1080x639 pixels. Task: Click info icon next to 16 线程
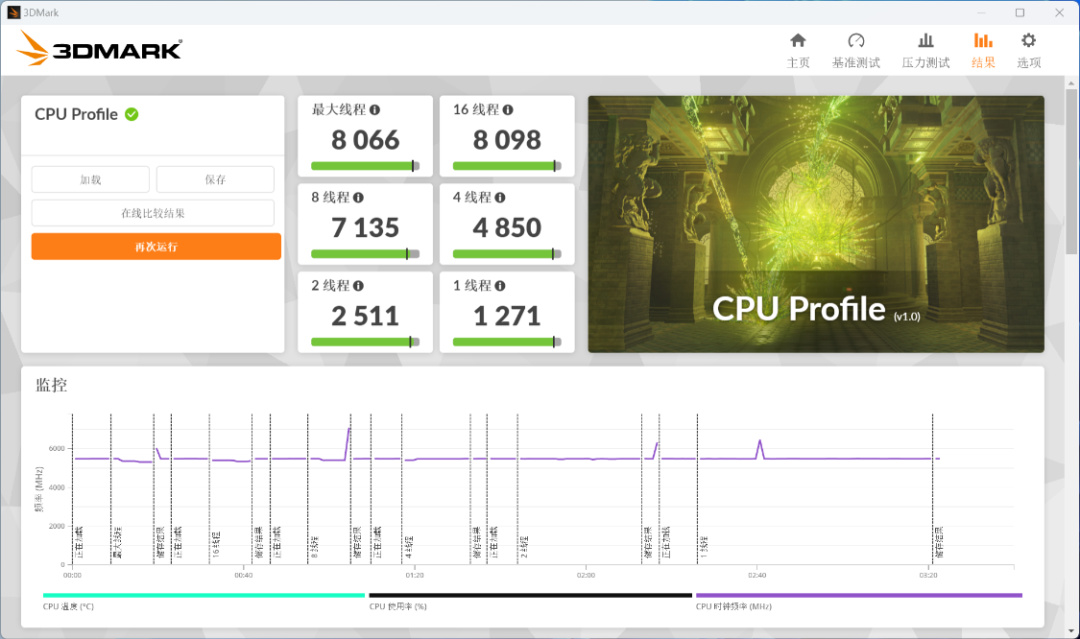pyautogui.click(x=508, y=109)
